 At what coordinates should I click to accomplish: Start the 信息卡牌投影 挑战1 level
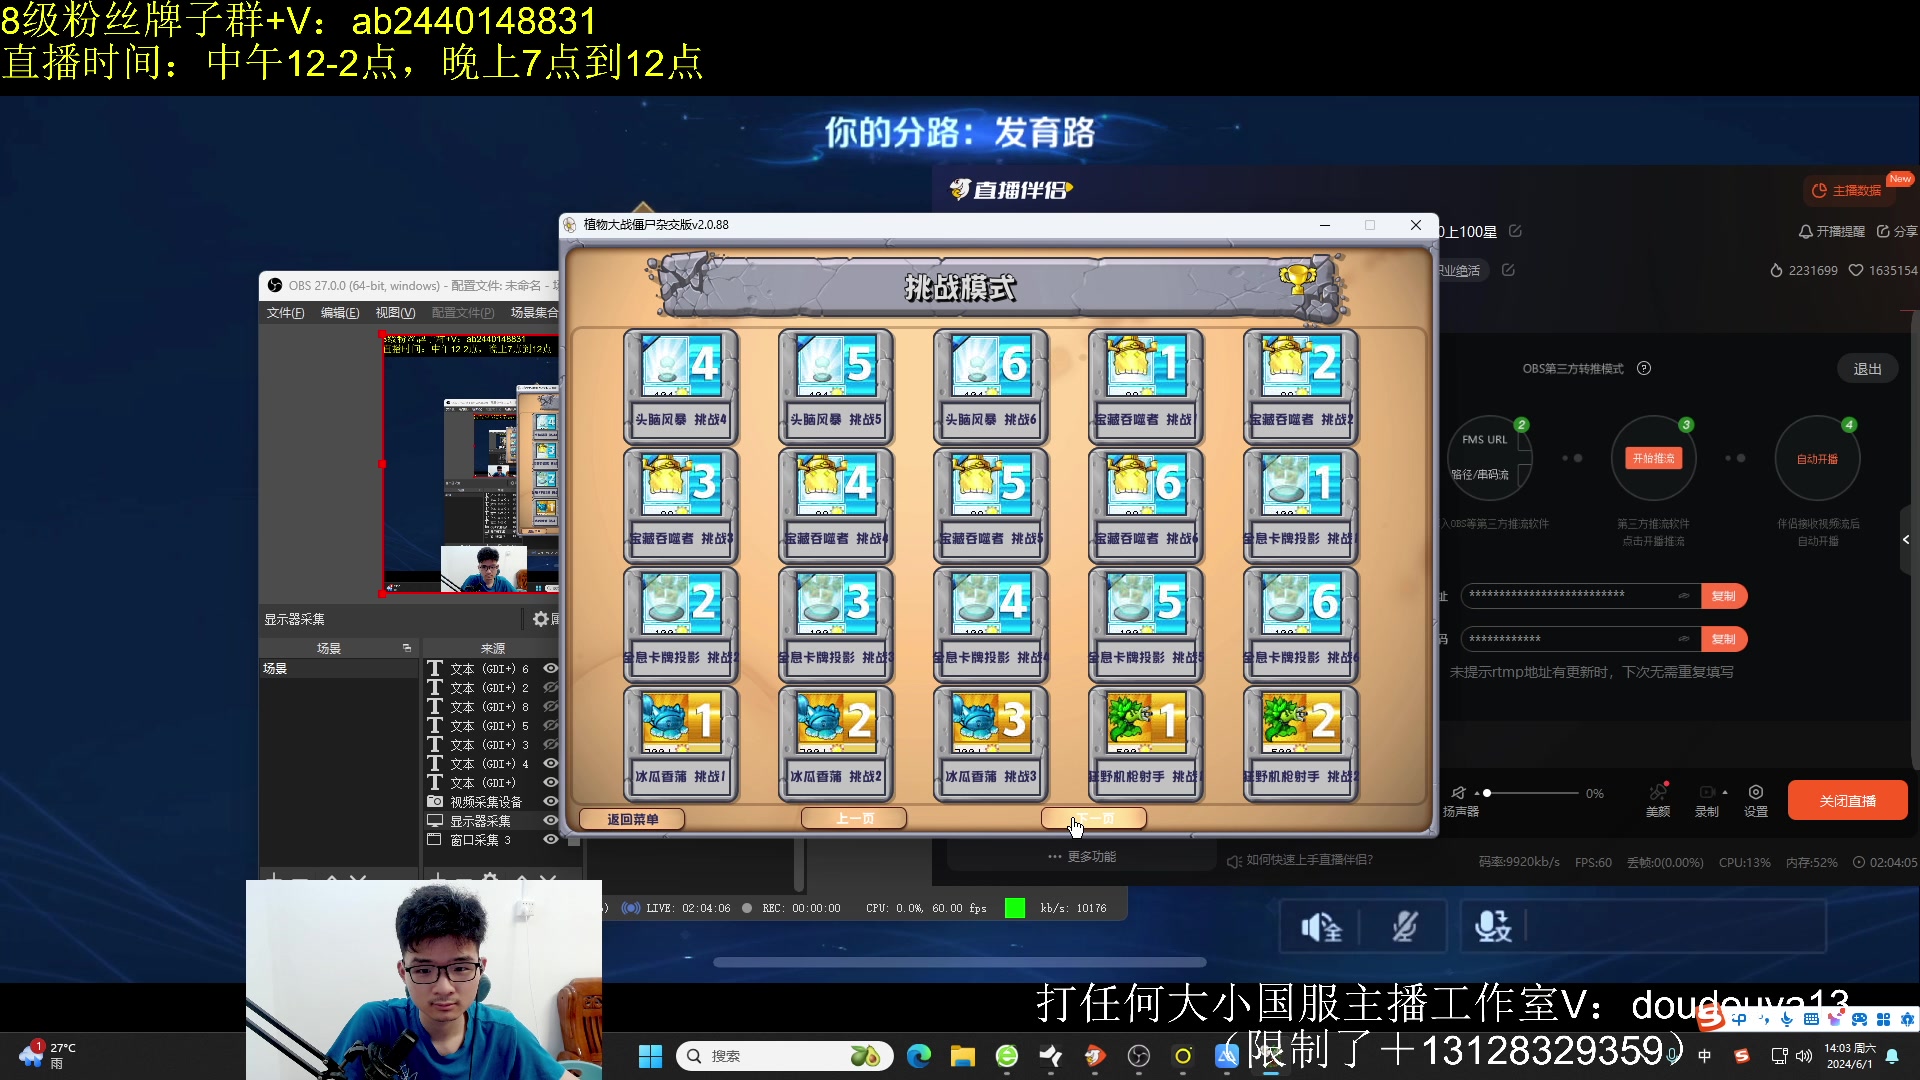click(x=1301, y=505)
